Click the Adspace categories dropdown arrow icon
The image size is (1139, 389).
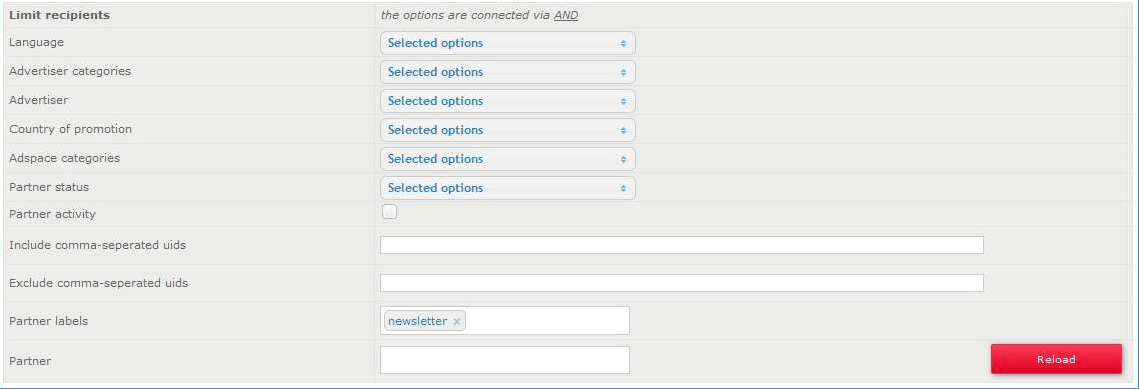coord(623,160)
